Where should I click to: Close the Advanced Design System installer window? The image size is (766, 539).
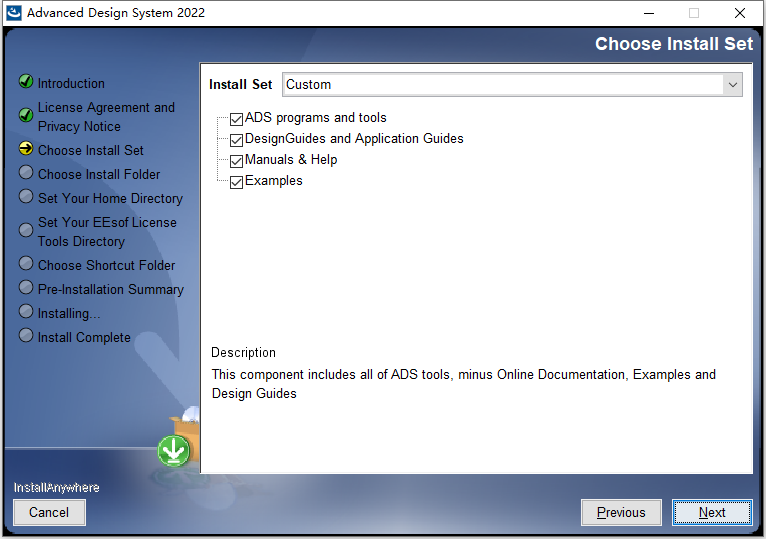click(740, 13)
